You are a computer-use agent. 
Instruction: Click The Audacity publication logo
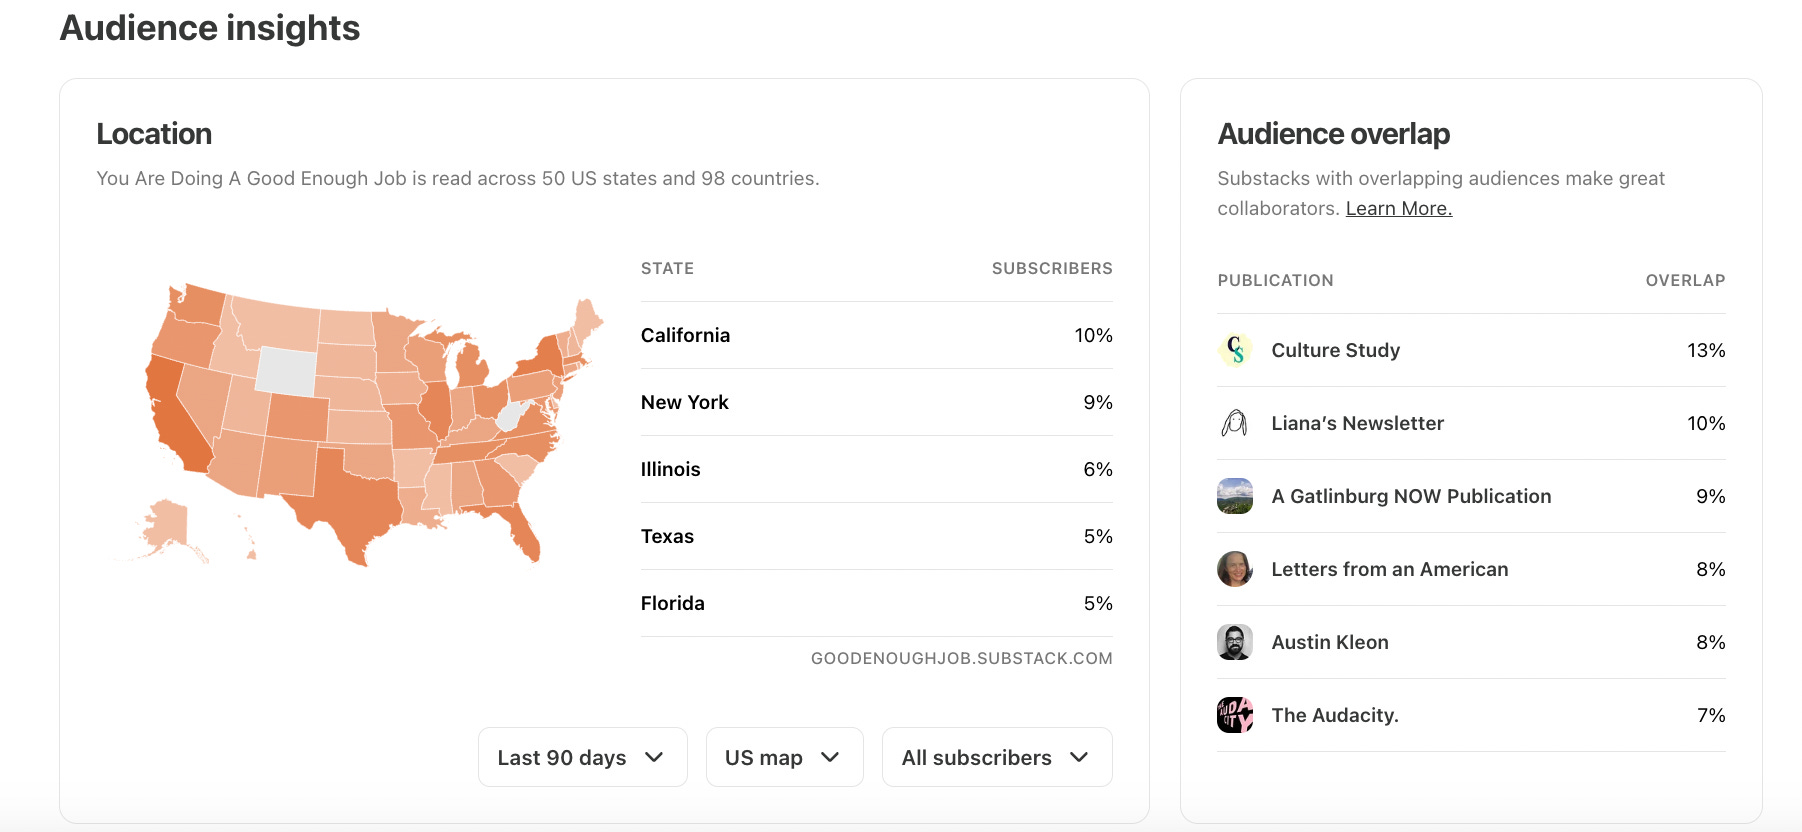click(x=1235, y=715)
